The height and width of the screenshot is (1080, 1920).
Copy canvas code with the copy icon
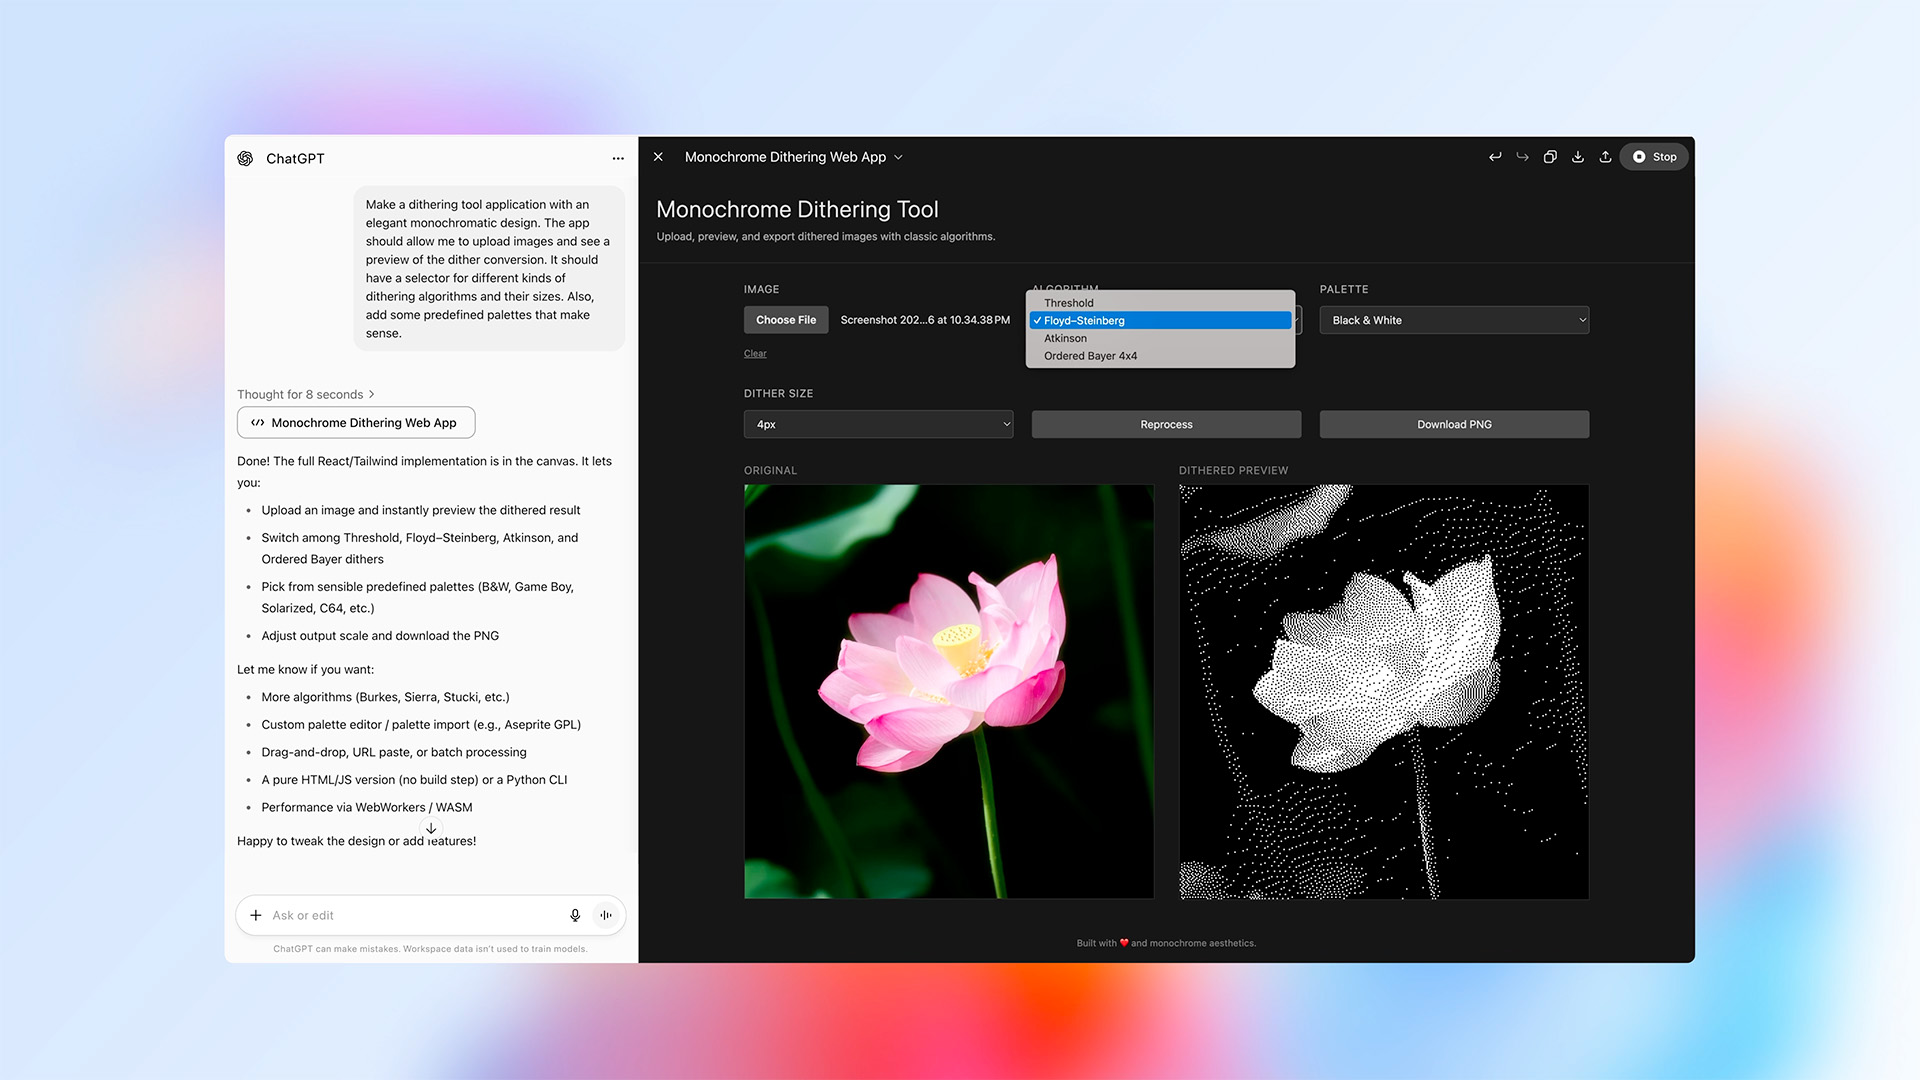click(1550, 157)
